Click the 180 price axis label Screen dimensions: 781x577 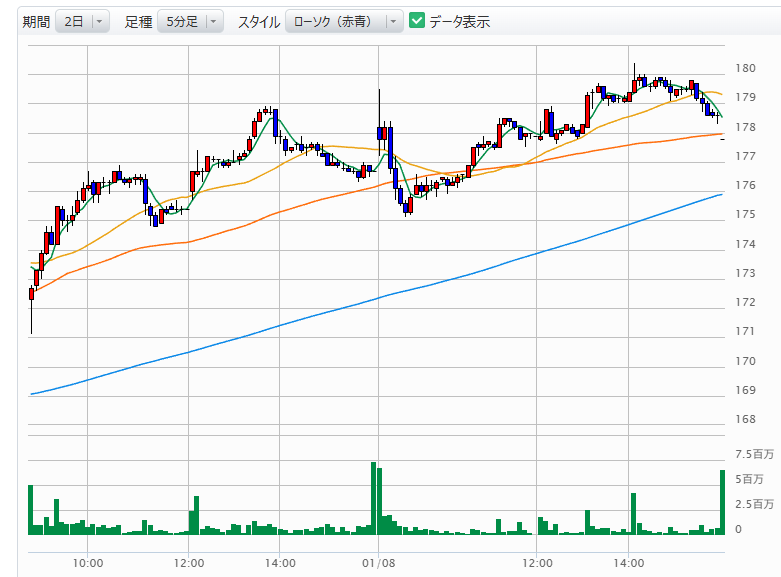click(744, 68)
